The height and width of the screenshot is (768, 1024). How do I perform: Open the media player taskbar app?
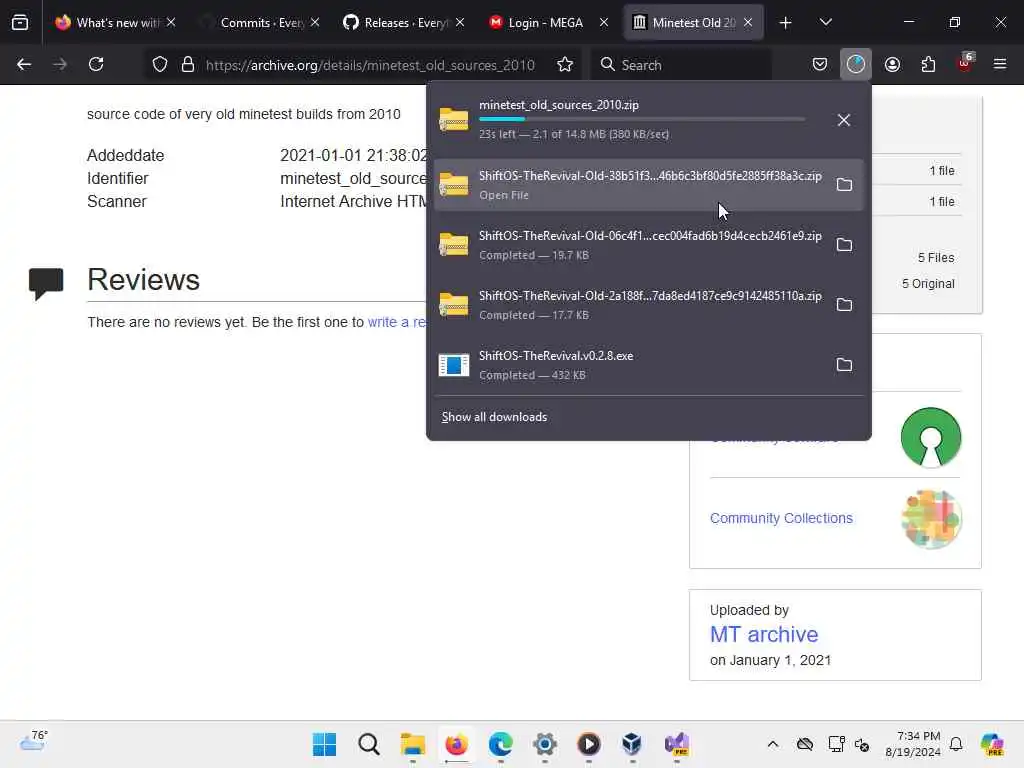tap(588, 744)
